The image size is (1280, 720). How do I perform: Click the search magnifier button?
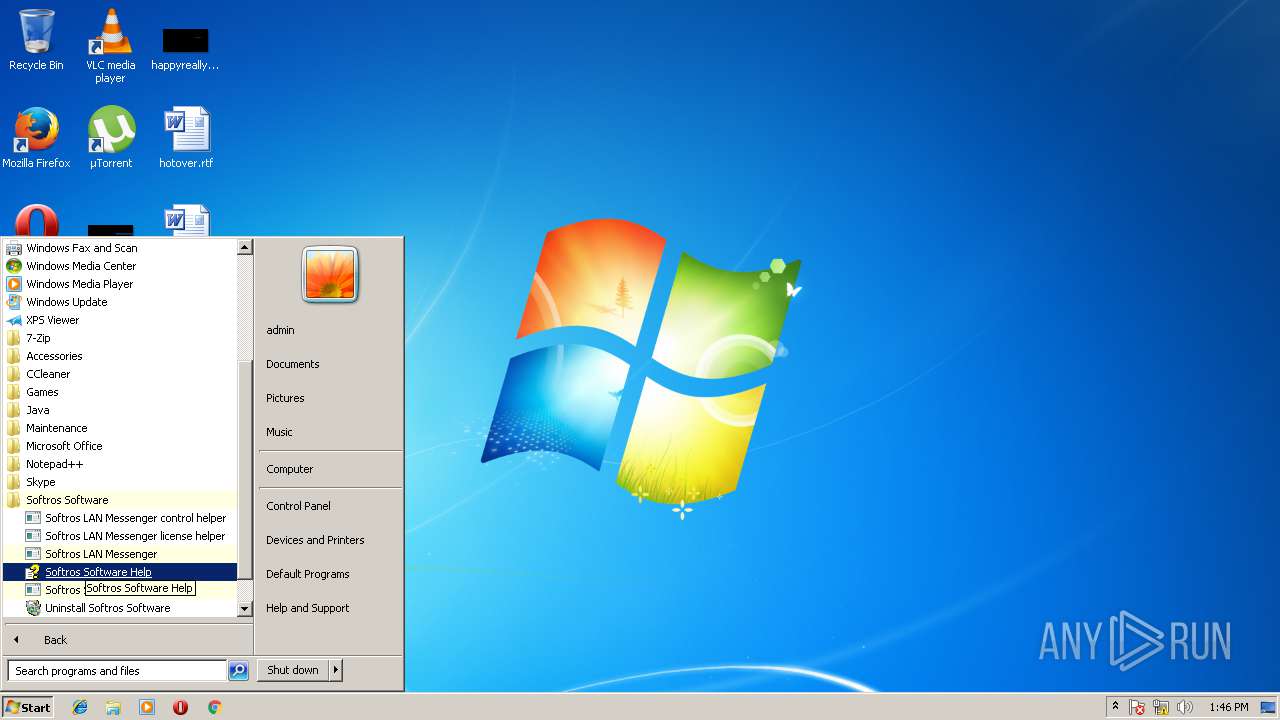tap(238, 671)
